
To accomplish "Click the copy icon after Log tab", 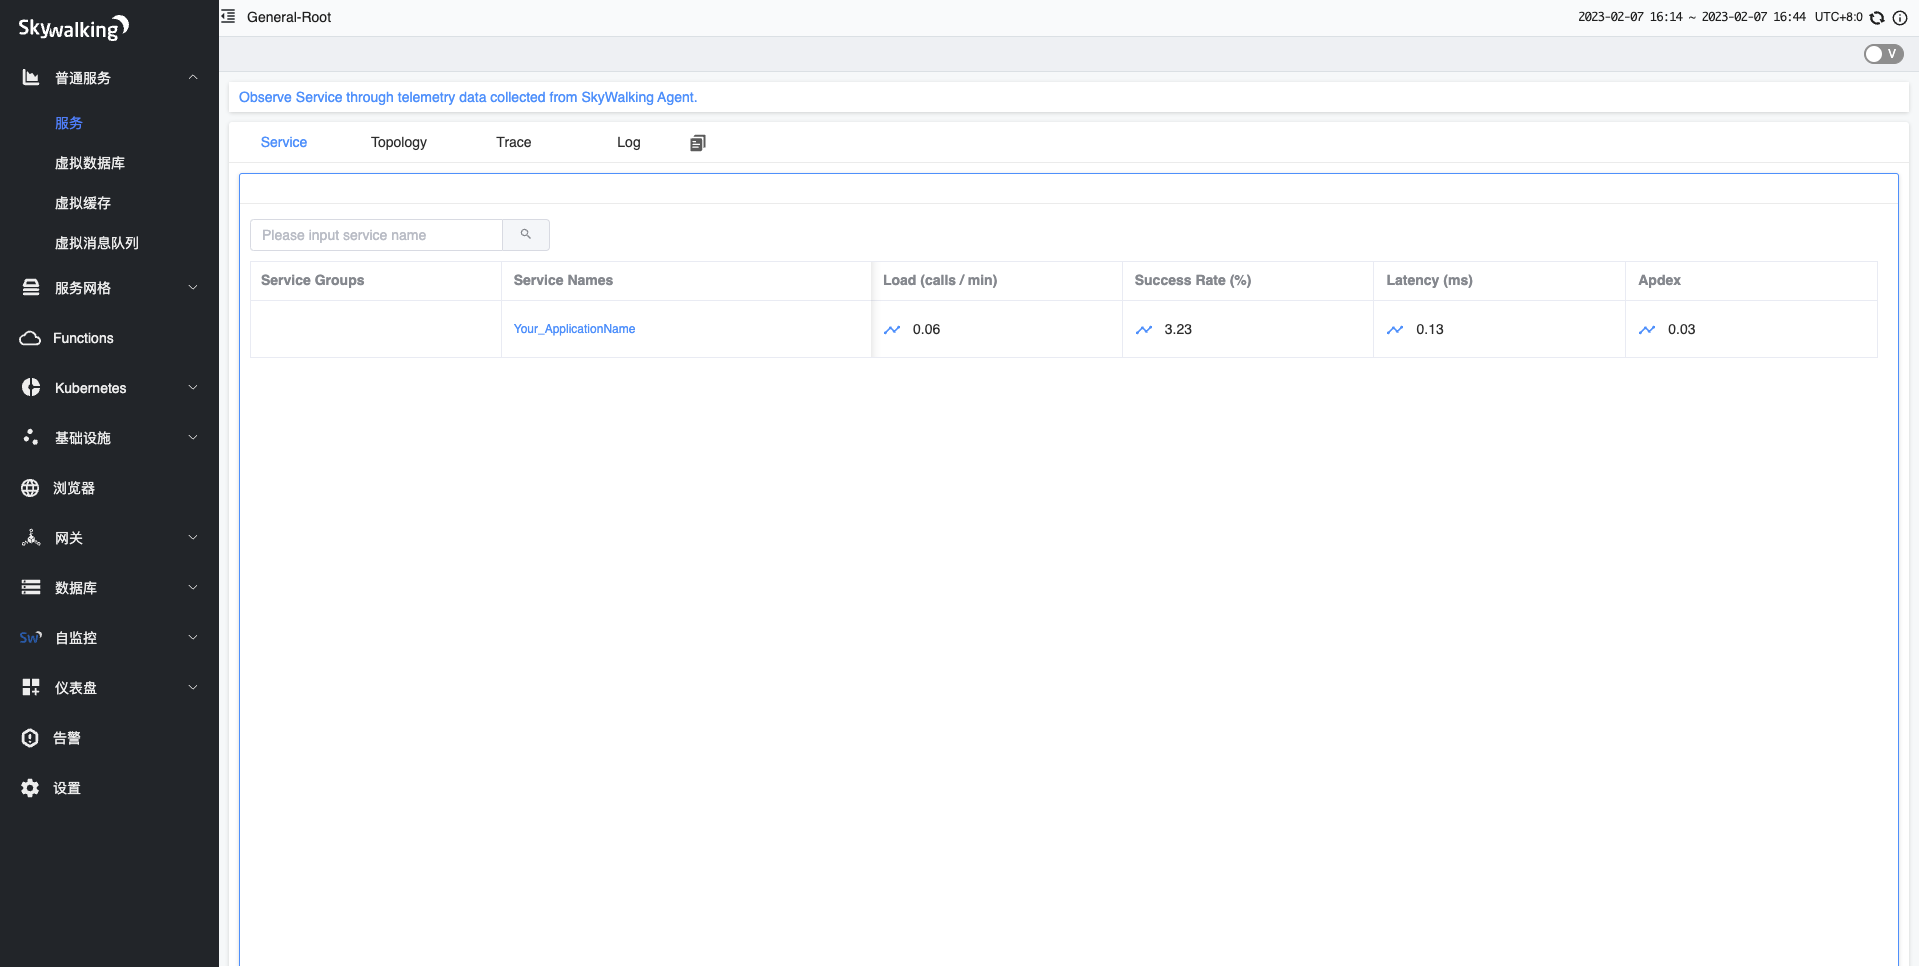I will (x=697, y=143).
